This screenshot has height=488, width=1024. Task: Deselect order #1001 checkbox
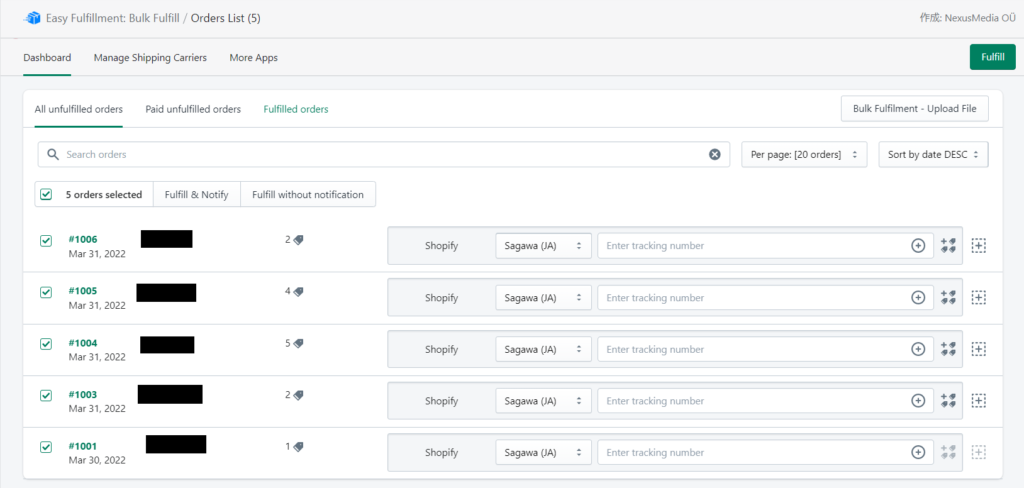46,447
